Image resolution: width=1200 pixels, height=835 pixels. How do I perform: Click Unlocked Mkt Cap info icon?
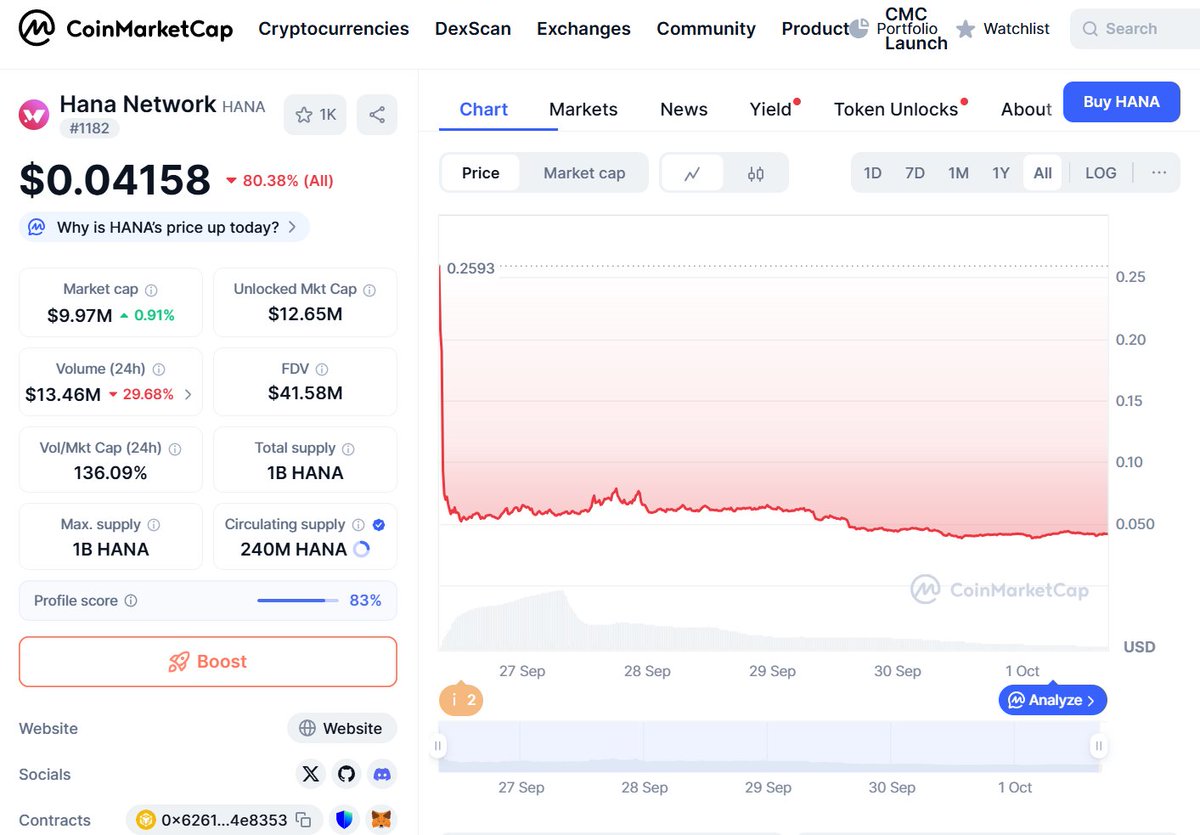pos(369,290)
